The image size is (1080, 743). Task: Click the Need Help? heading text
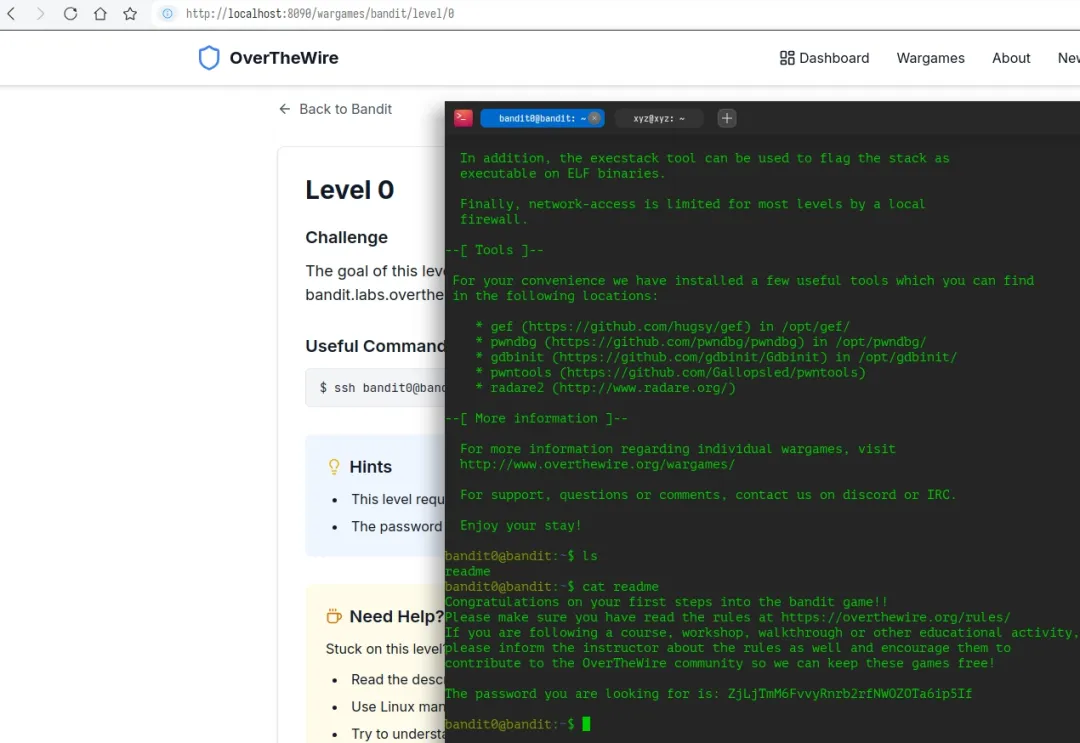point(396,616)
